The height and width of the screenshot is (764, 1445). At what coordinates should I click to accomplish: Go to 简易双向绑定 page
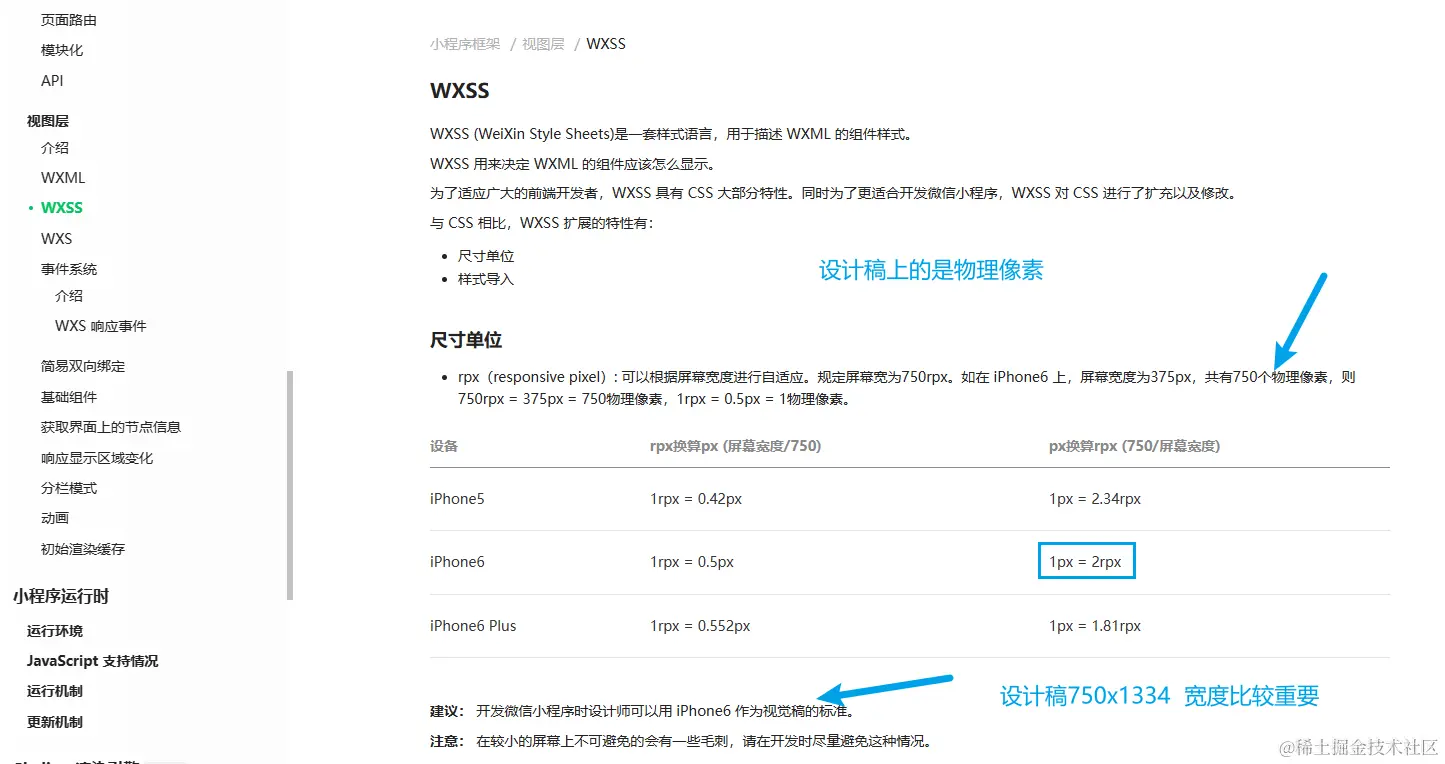pyautogui.click(x=83, y=366)
